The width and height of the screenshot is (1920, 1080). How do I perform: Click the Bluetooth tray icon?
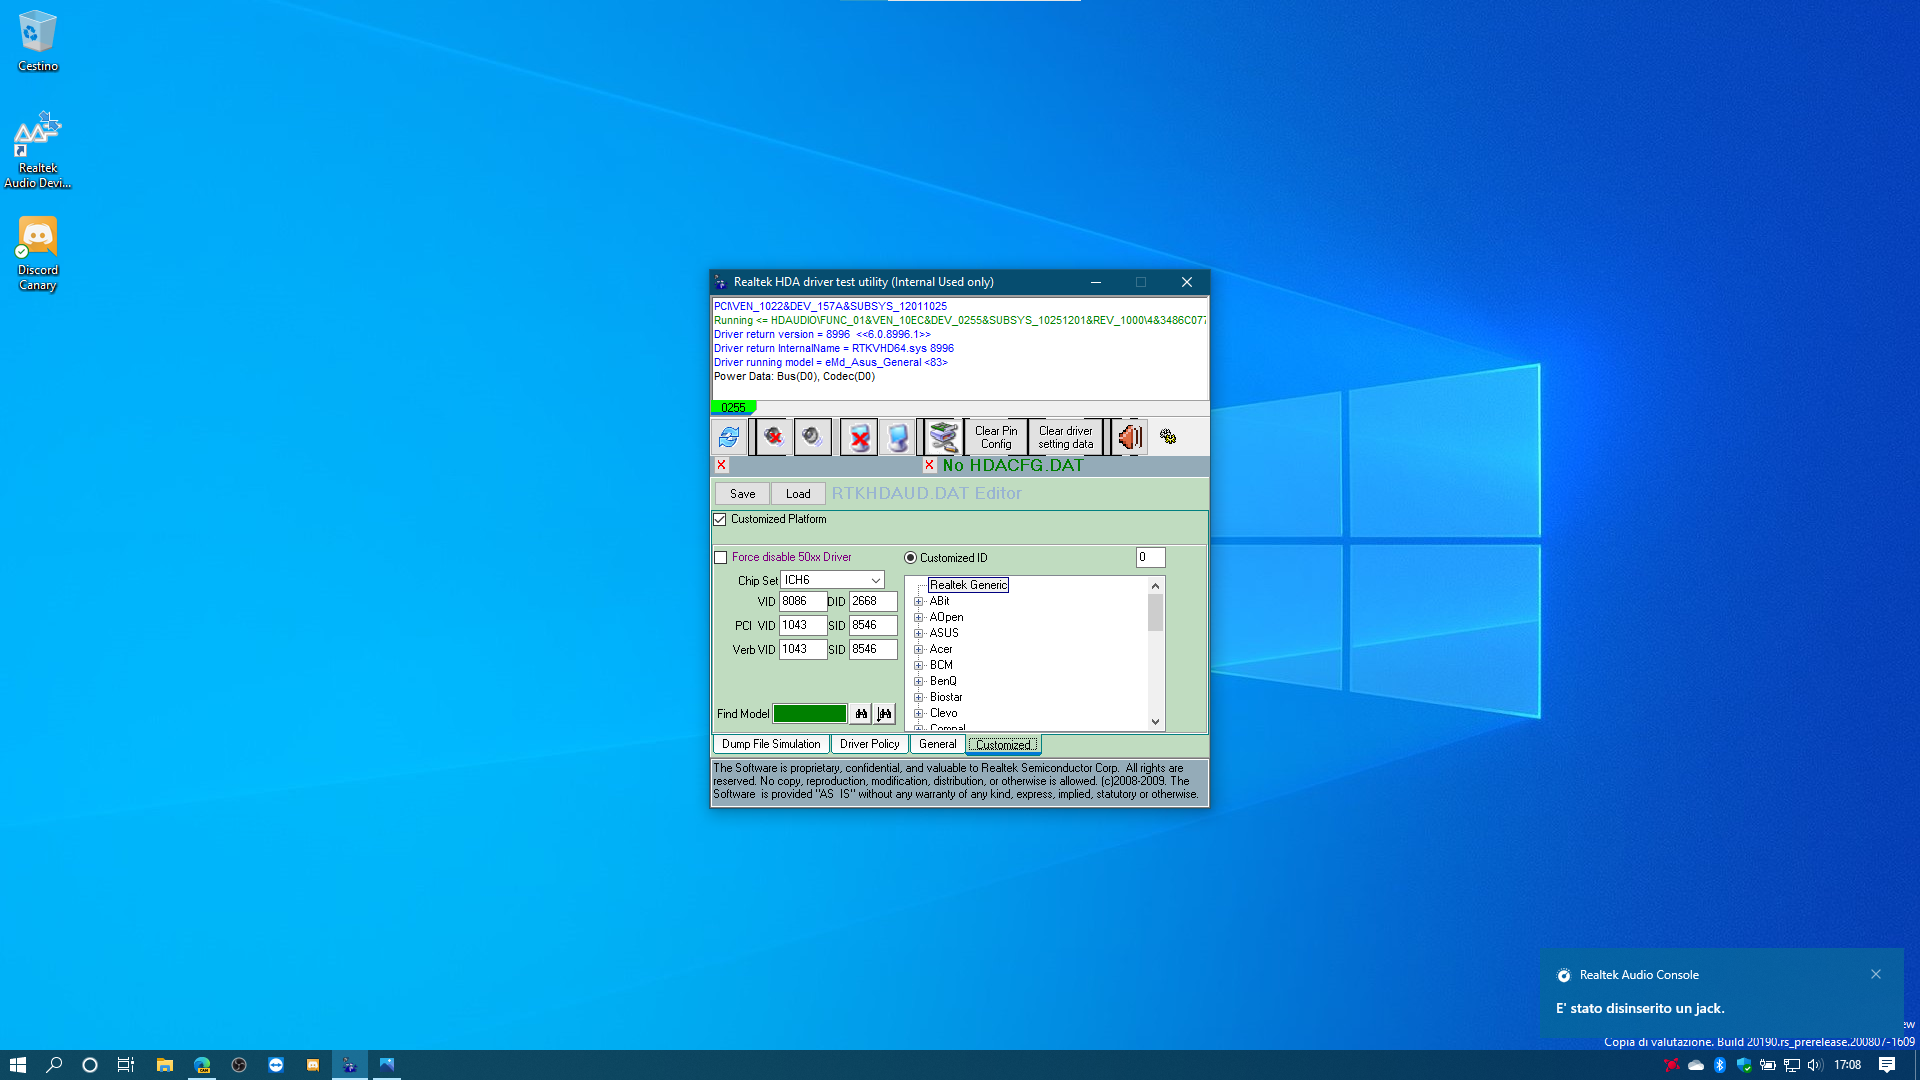[x=1720, y=1065]
